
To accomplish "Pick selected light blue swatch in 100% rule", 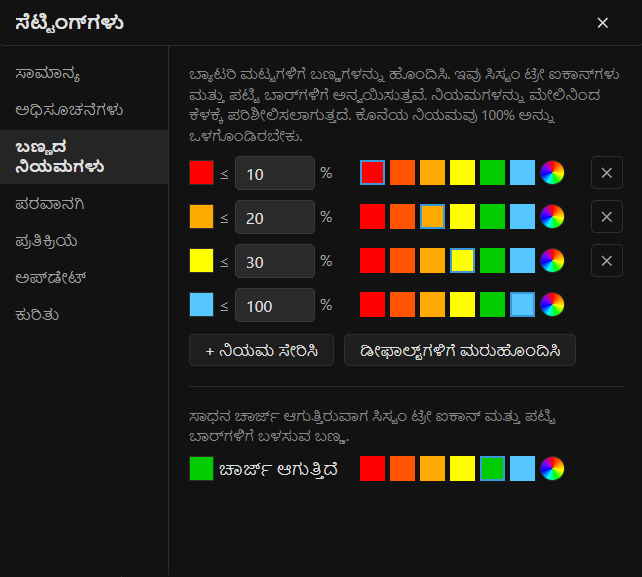I will (x=522, y=305).
